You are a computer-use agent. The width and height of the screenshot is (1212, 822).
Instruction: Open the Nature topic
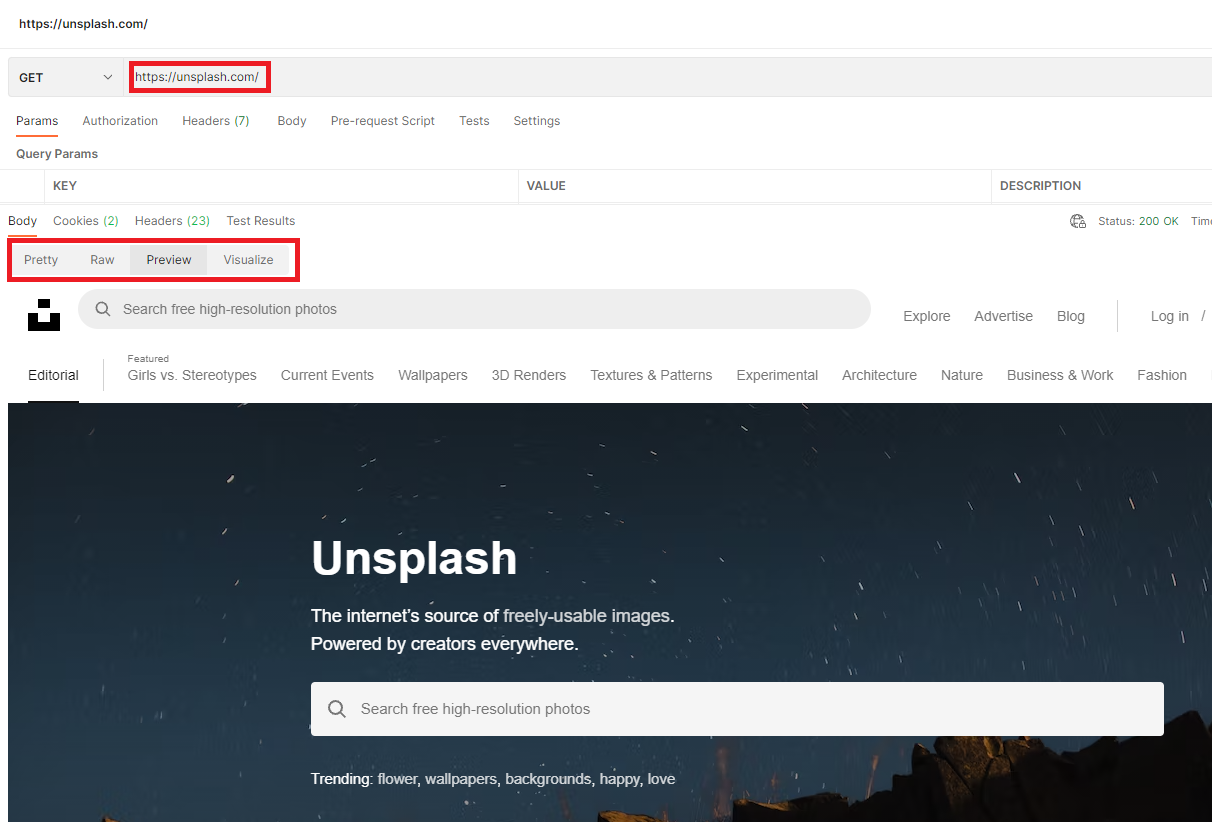(x=962, y=375)
